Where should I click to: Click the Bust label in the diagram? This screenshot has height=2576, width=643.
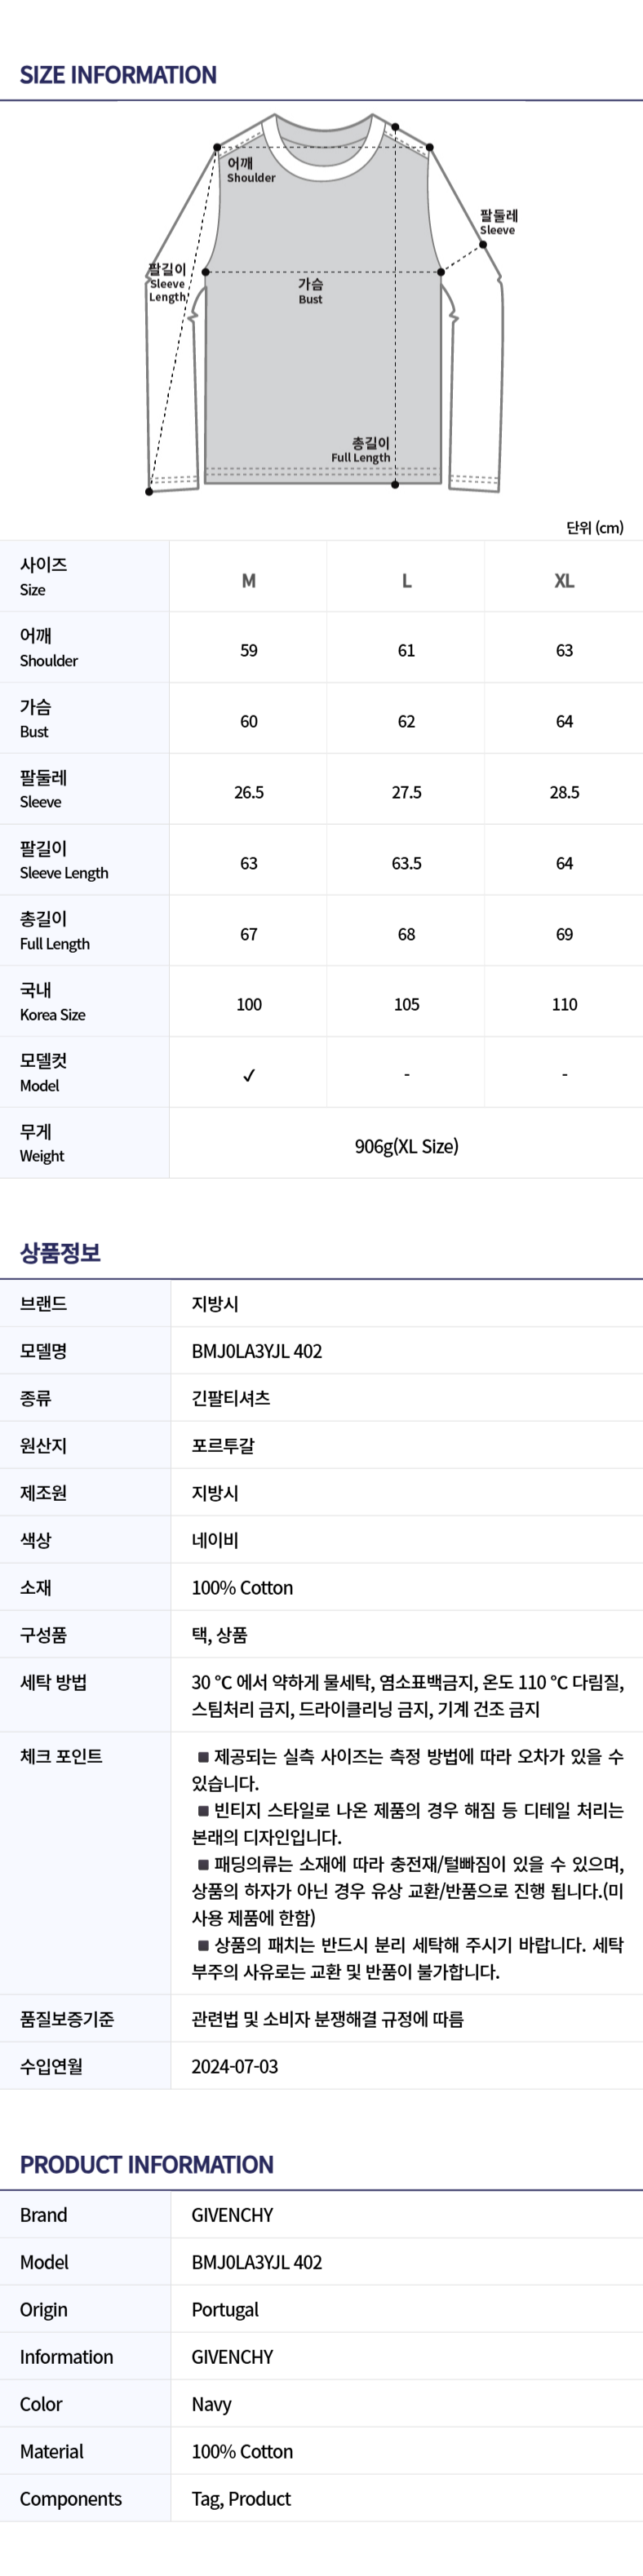pyautogui.click(x=310, y=291)
